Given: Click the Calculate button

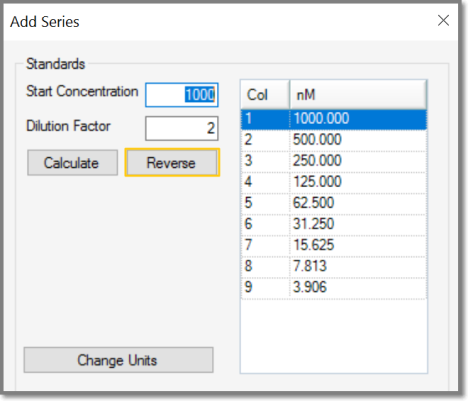Looking at the screenshot, I should tap(72, 163).
